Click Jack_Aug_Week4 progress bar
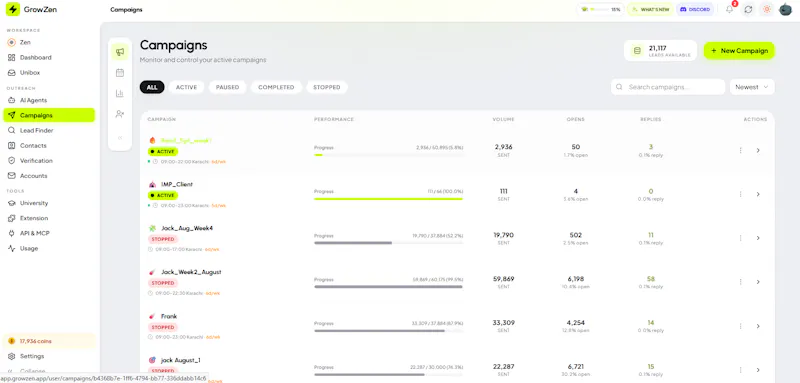The image size is (800, 383). [388, 243]
